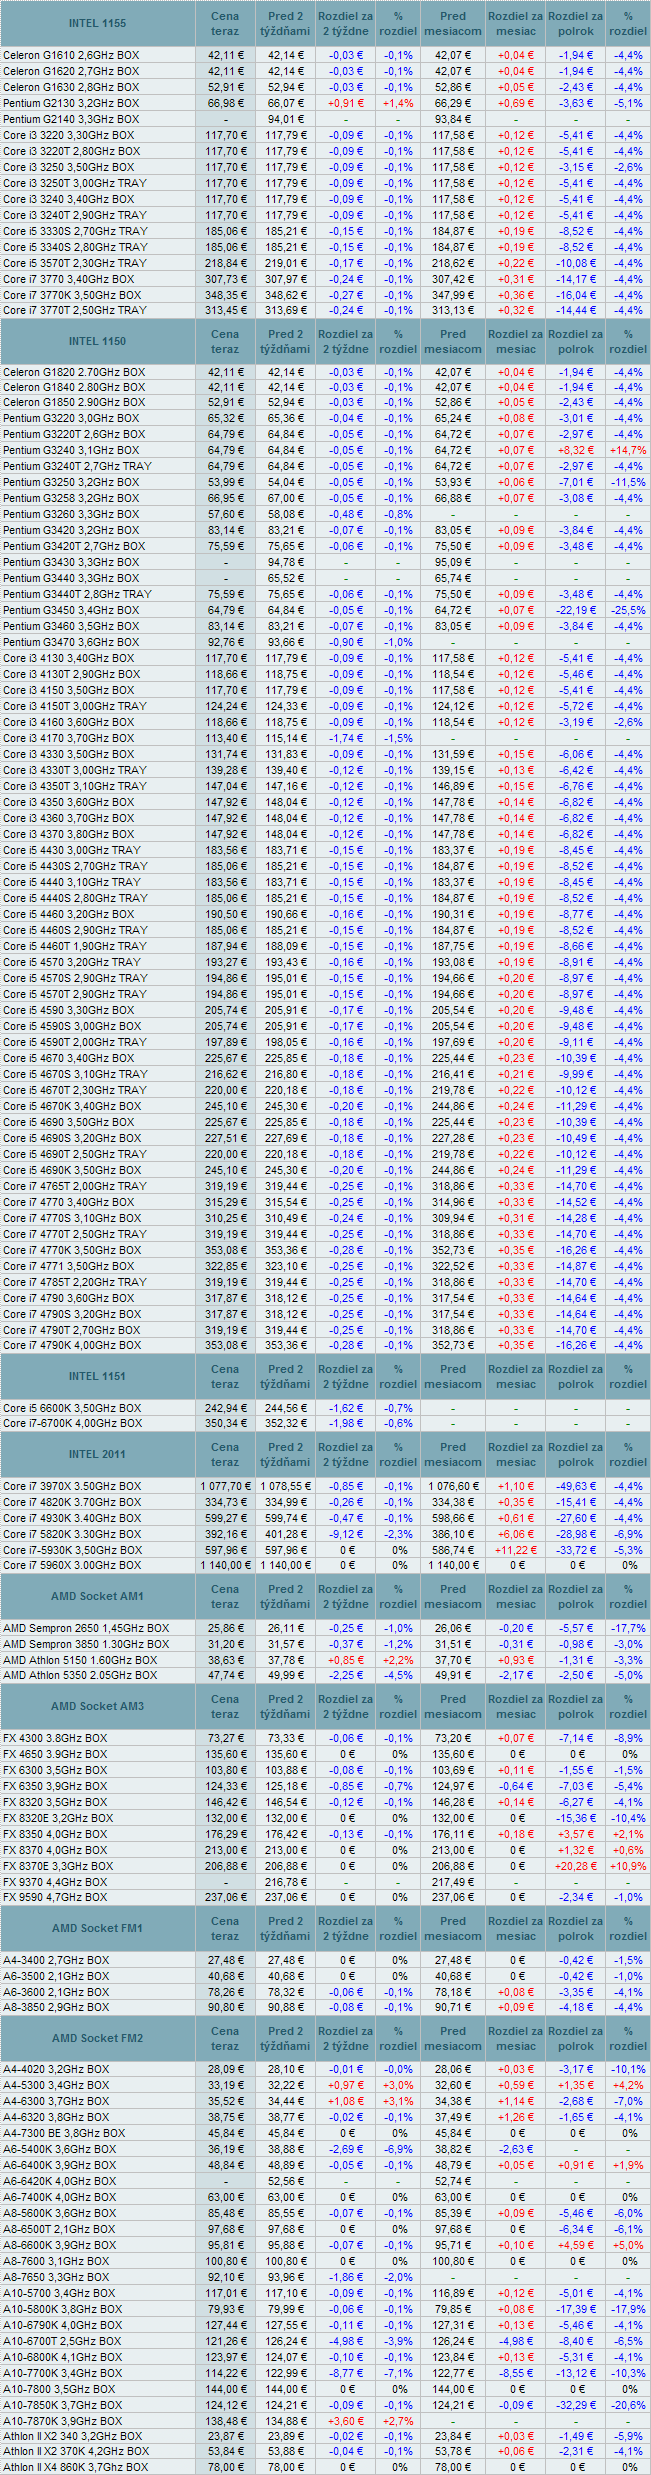Click Core i5 6600K 3,50GHz BOX product name
This screenshot has width=651, height=2475.
click(x=71, y=1408)
